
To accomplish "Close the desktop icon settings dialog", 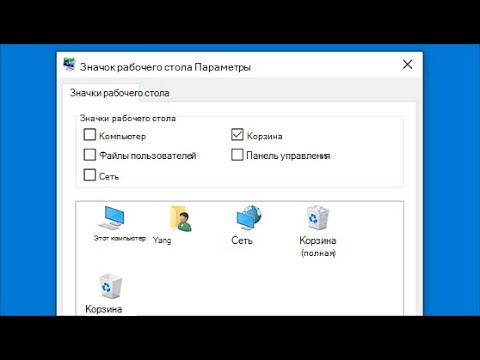I will [407, 64].
